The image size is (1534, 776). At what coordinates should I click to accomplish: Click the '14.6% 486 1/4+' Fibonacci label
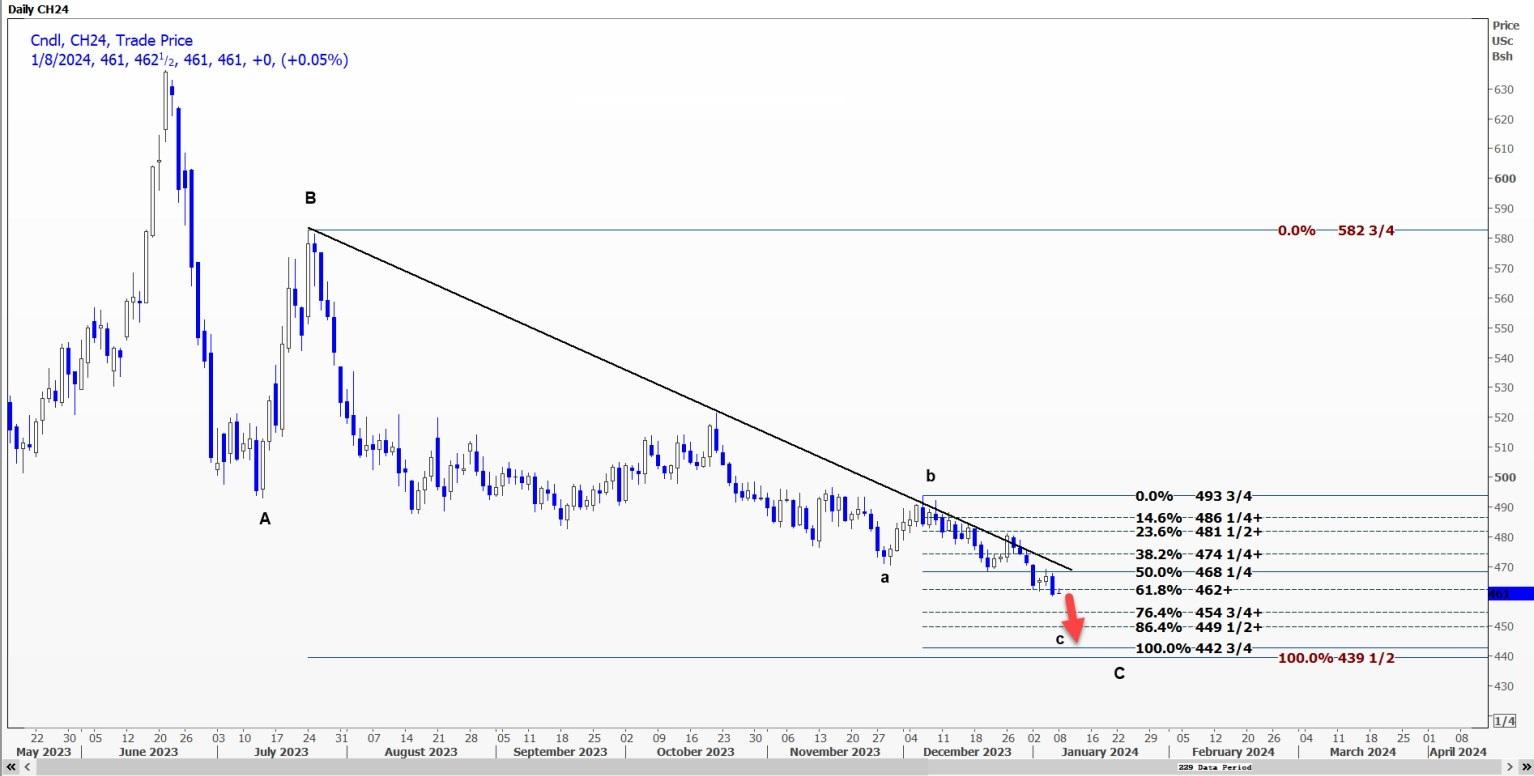(x=1198, y=518)
